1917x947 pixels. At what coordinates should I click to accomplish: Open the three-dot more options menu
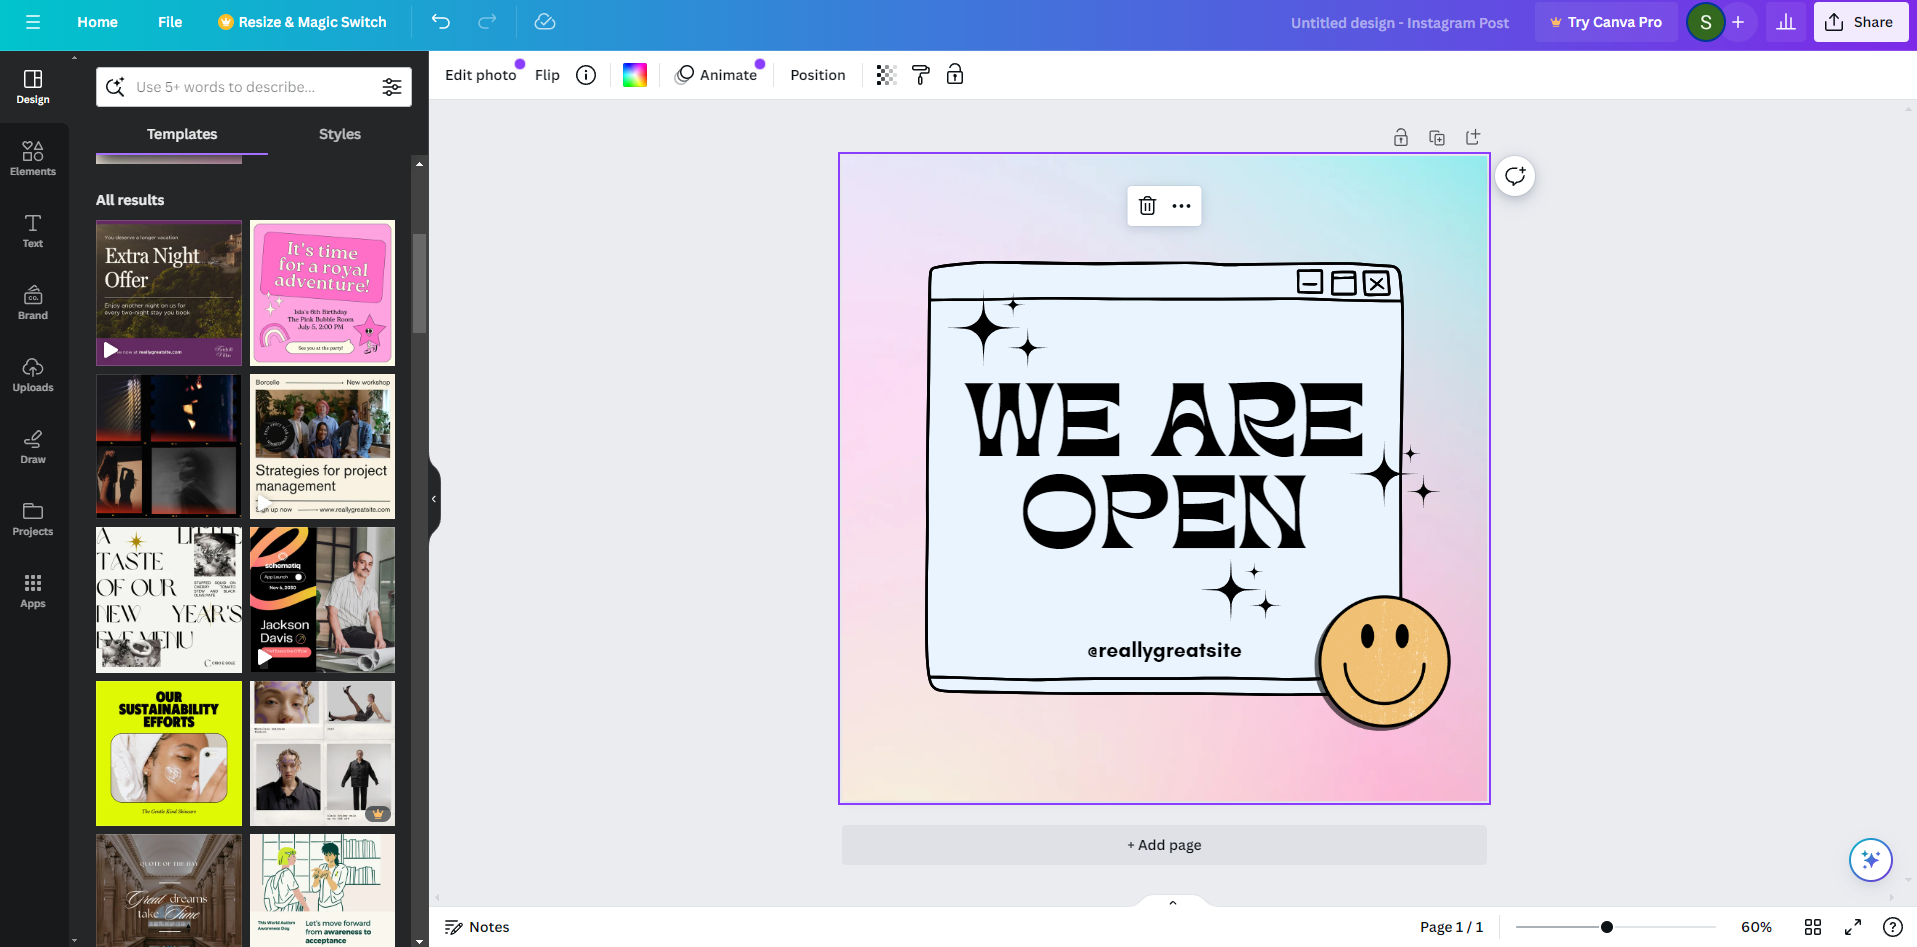pyautogui.click(x=1181, y=206)
